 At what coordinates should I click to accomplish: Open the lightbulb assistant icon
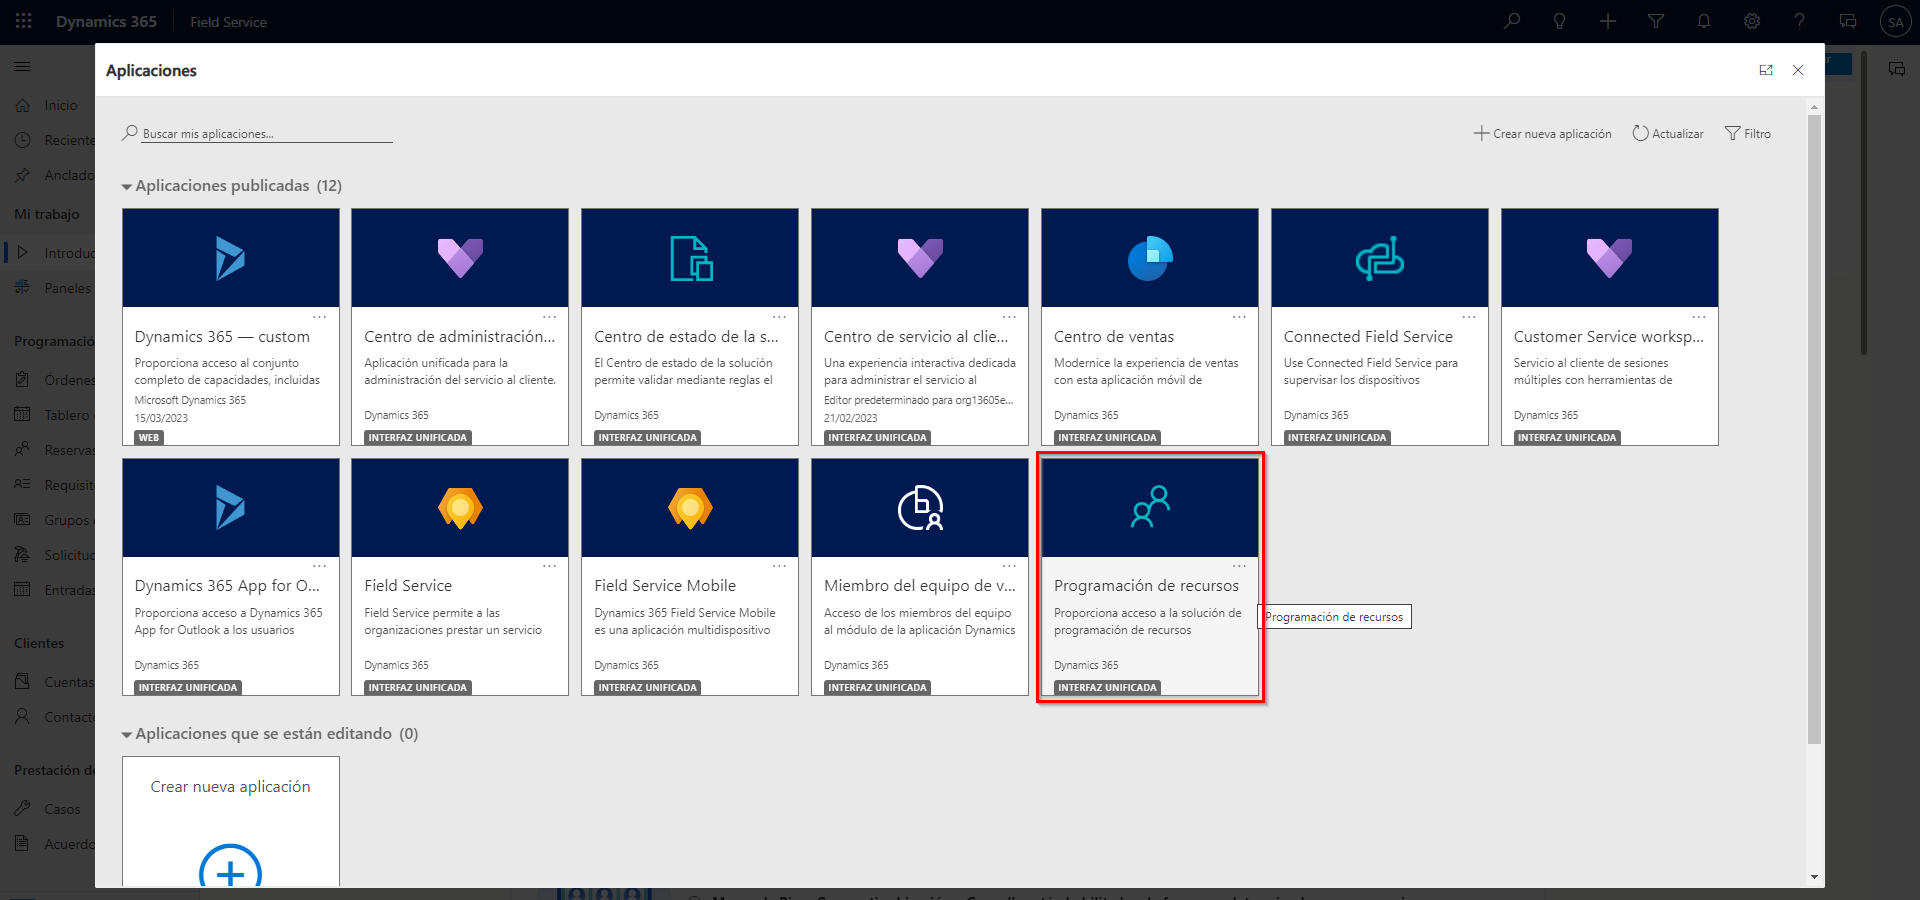(1559, 21)
